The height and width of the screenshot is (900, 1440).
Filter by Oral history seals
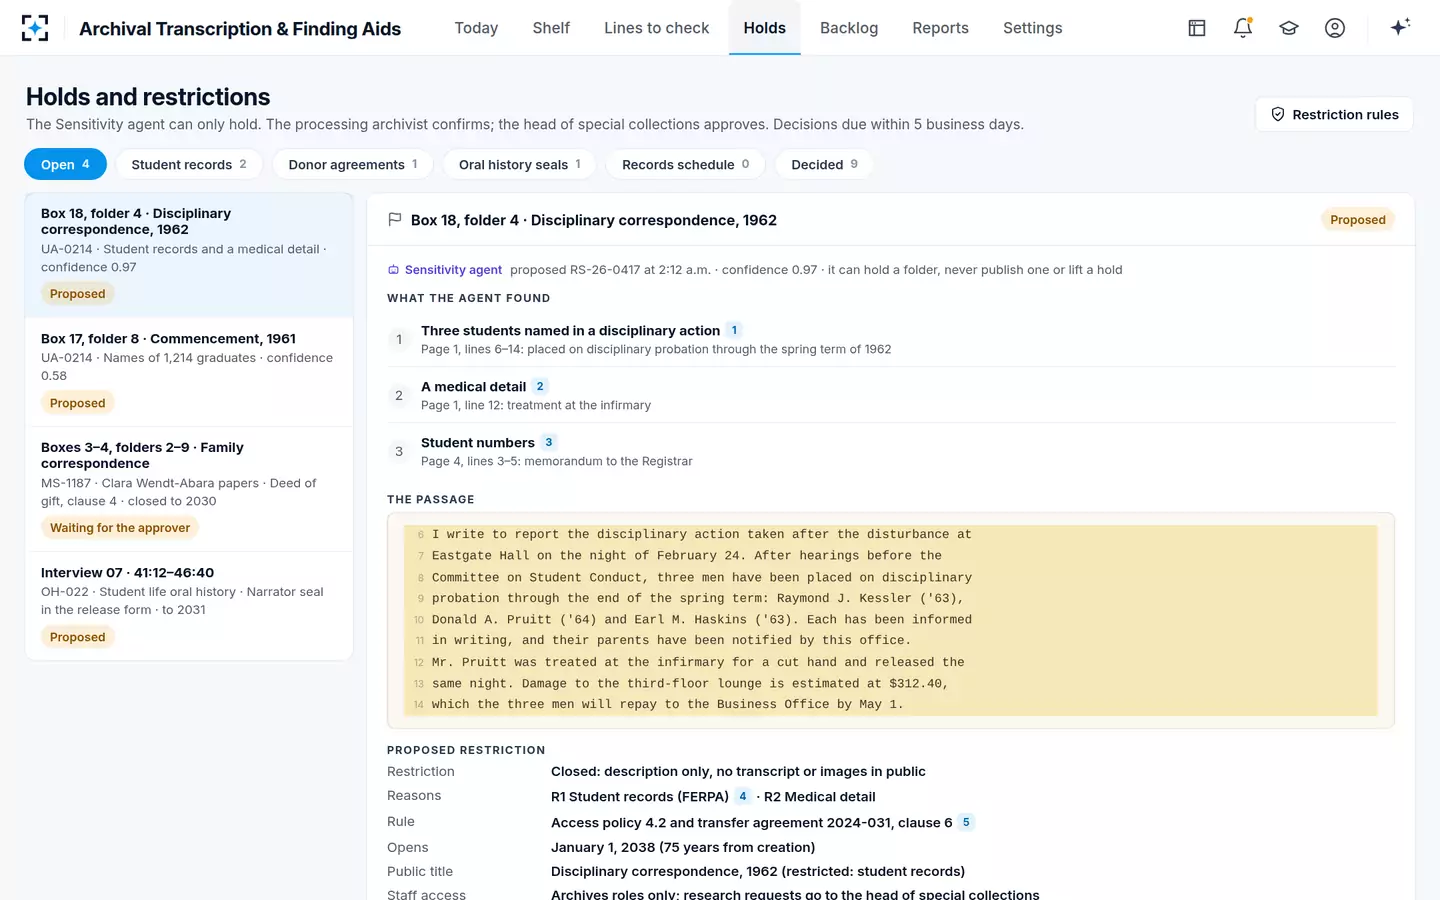(520, 164)
